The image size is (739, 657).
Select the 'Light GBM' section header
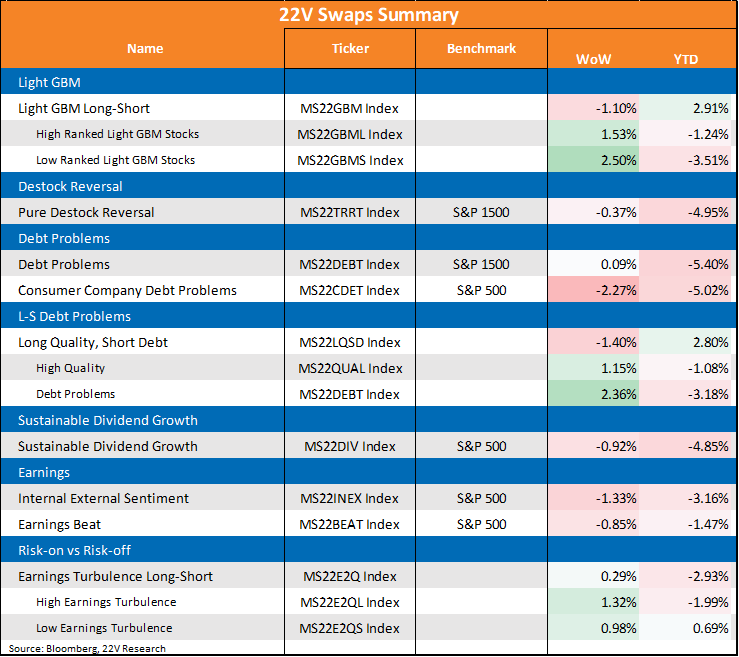pos(49,82)
